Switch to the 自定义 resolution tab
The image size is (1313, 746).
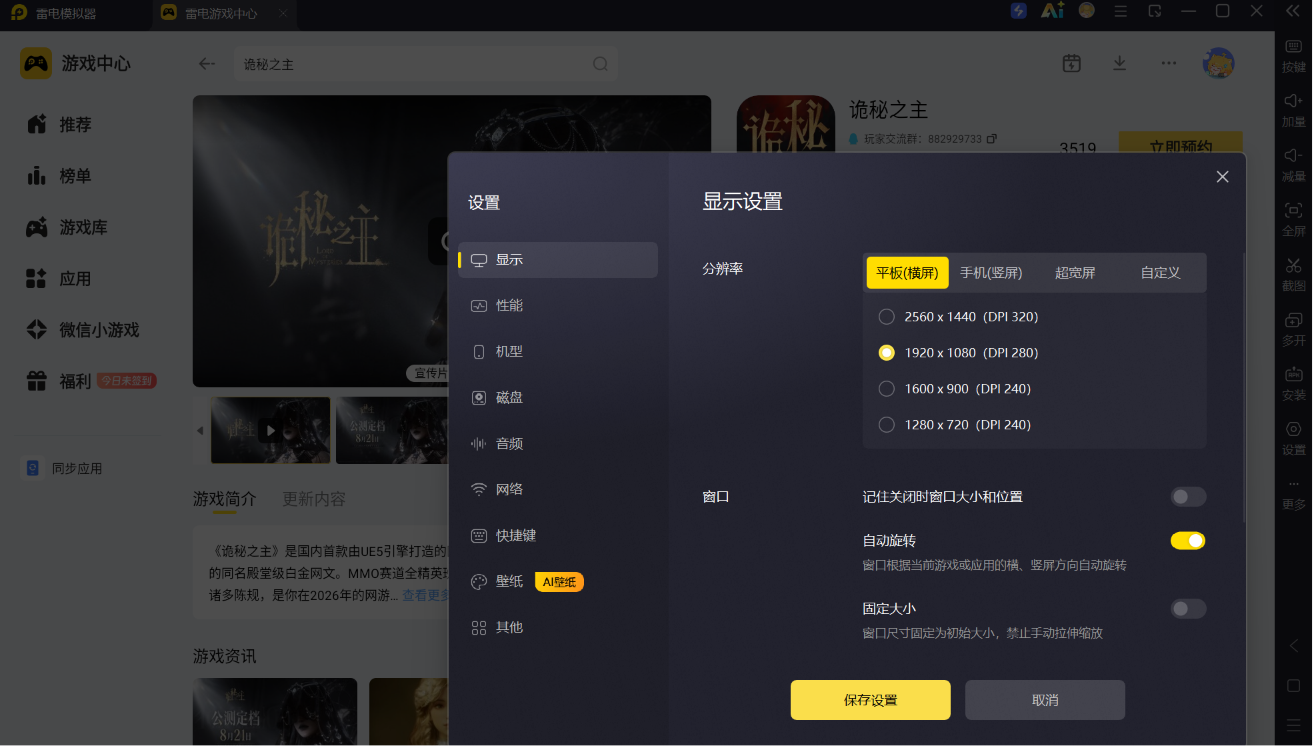point(1160,272)
